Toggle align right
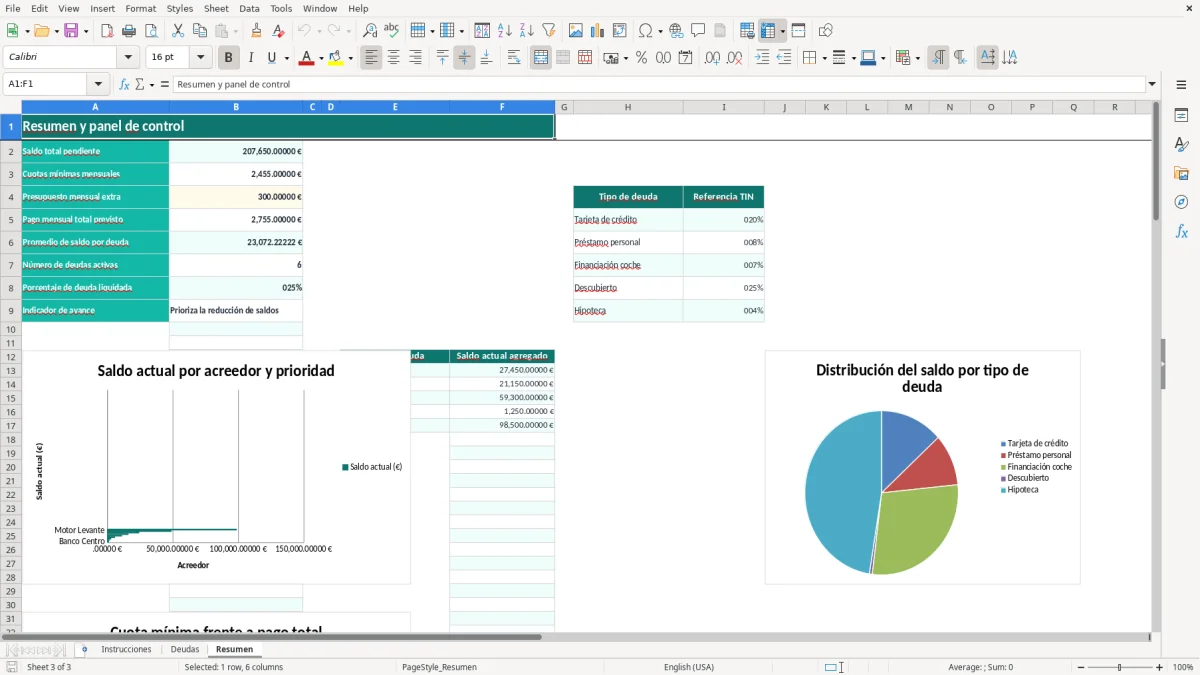The image size is (1200, 675). pos(415,58)
